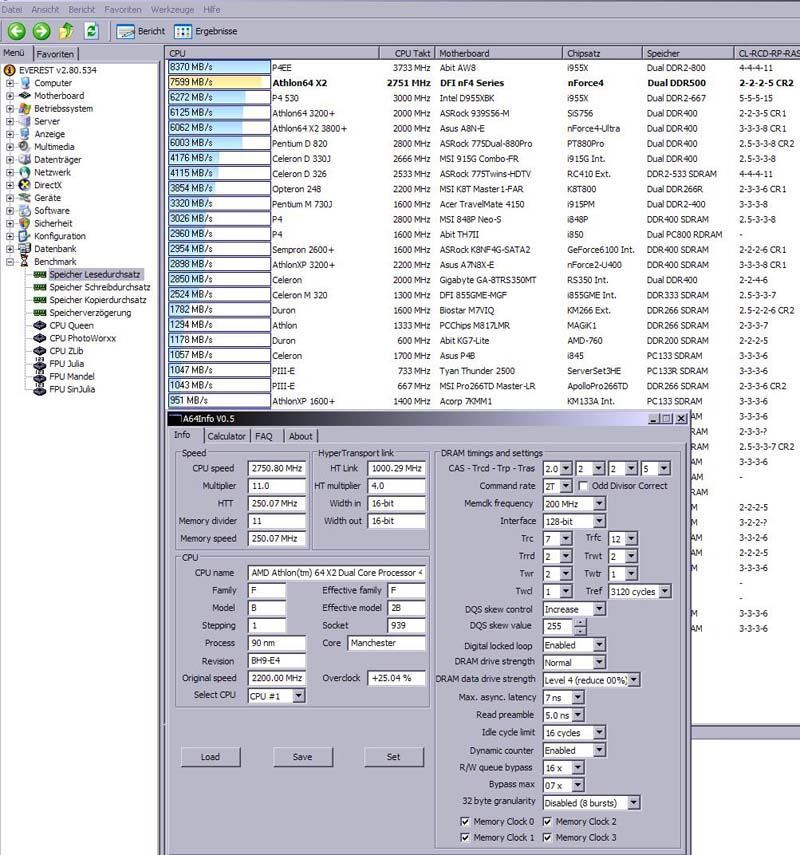800x855 pixels.
Task: Switch to the FAQ tab in A64Info
Action: coord(263,436)
